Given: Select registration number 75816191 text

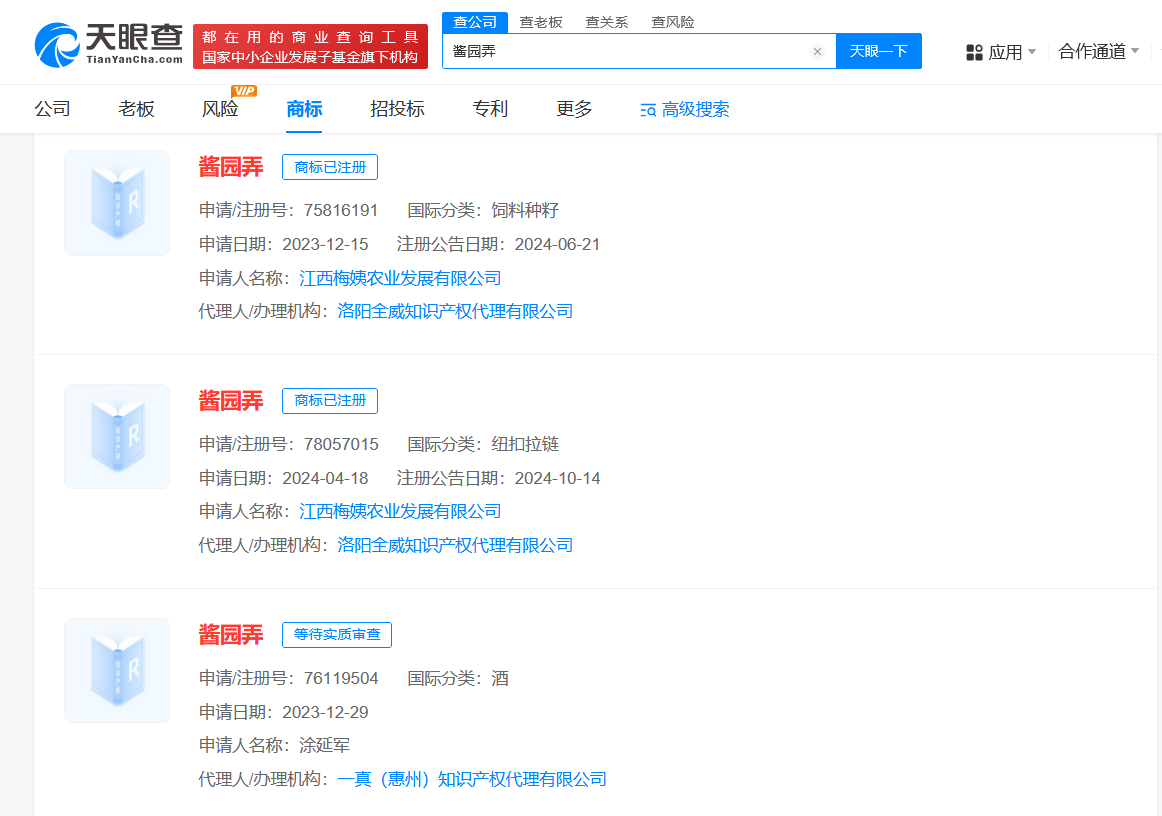Looking at the screenshot, I should point(341,210).
